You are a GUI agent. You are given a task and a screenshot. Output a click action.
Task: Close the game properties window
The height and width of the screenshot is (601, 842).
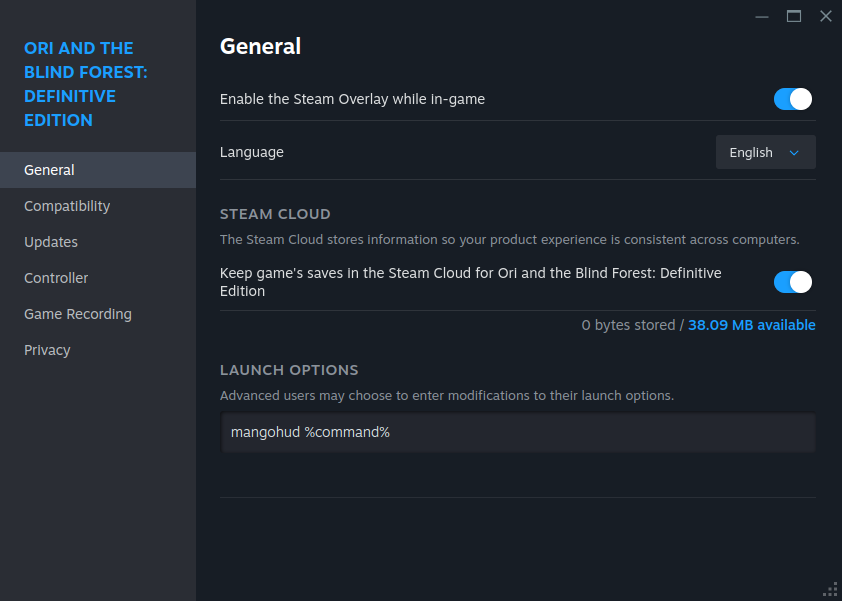tap(826, 17)
